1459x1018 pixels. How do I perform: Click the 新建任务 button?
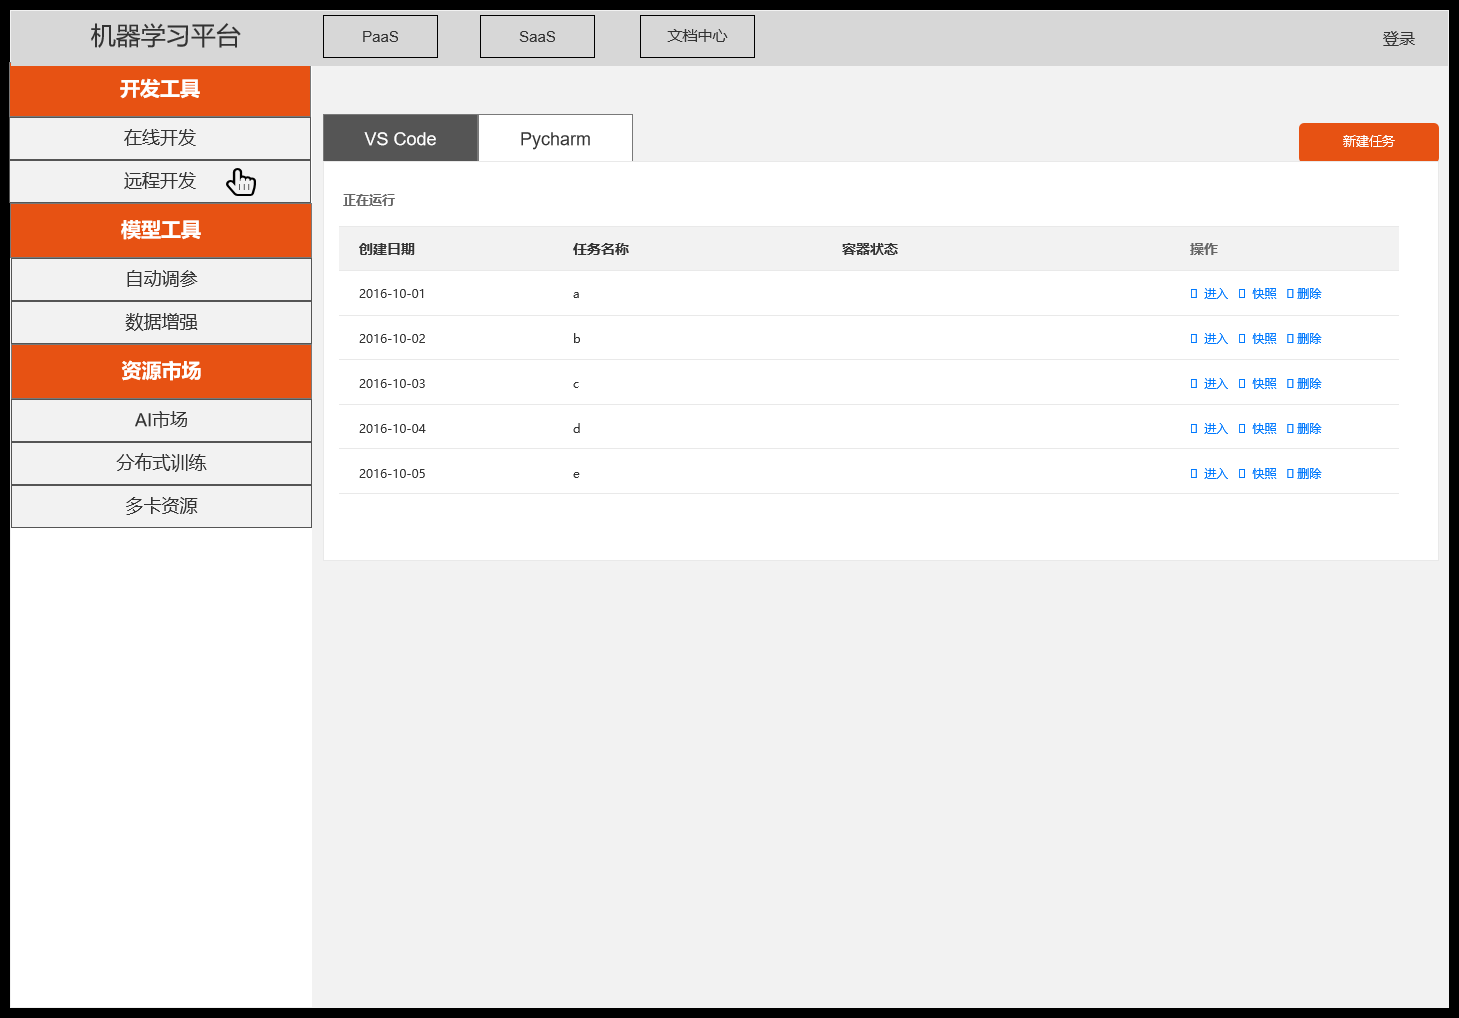[x=1368, y=142]
